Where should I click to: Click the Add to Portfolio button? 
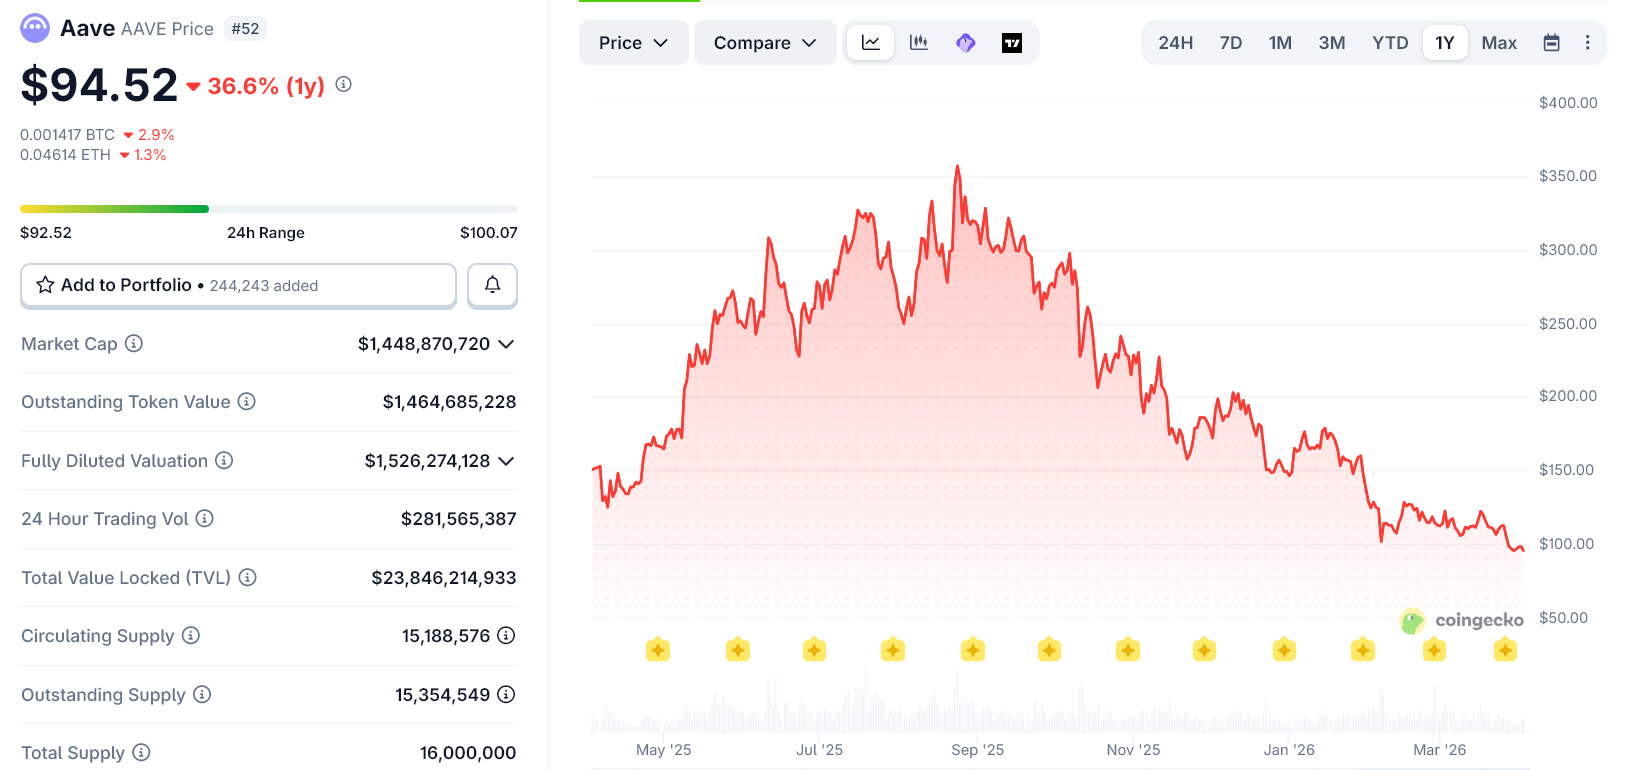(x=238, y=286)
